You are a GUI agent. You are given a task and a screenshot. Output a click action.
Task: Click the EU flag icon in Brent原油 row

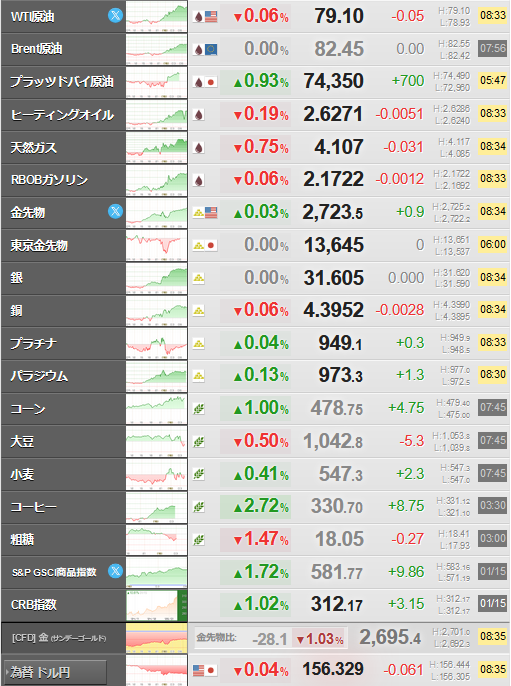[211, 49]
